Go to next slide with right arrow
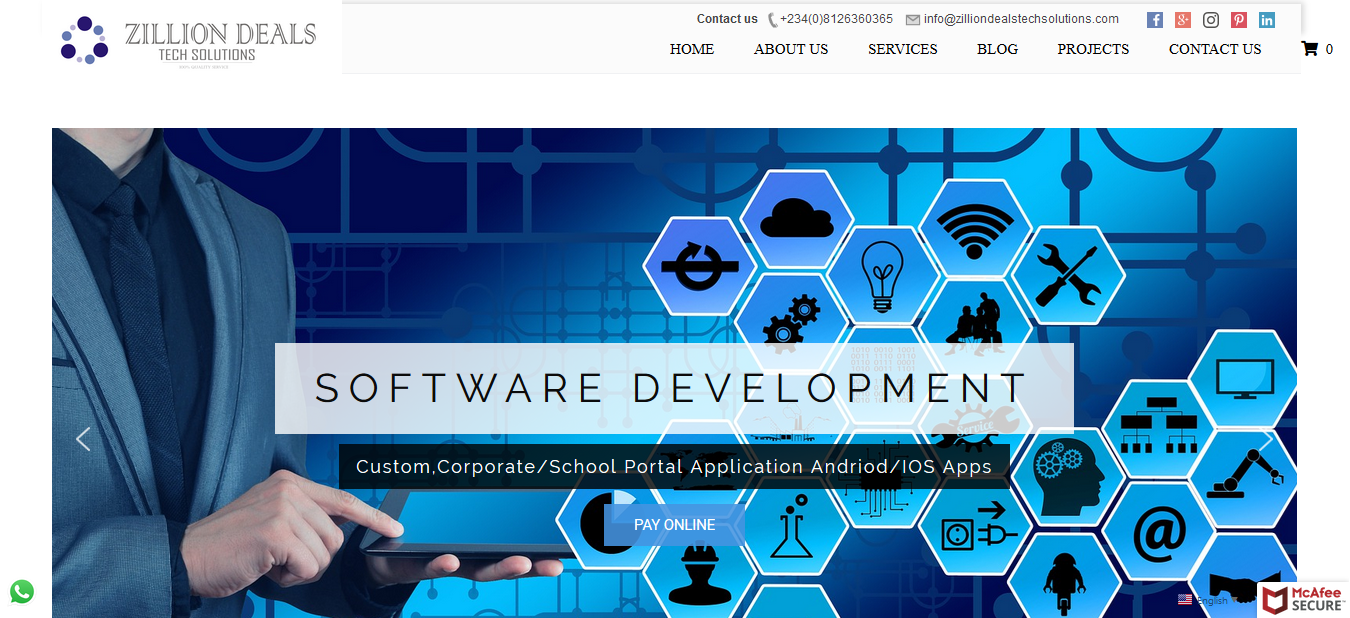Viewport: 1350px width, 618px height. pos(1267,439)
